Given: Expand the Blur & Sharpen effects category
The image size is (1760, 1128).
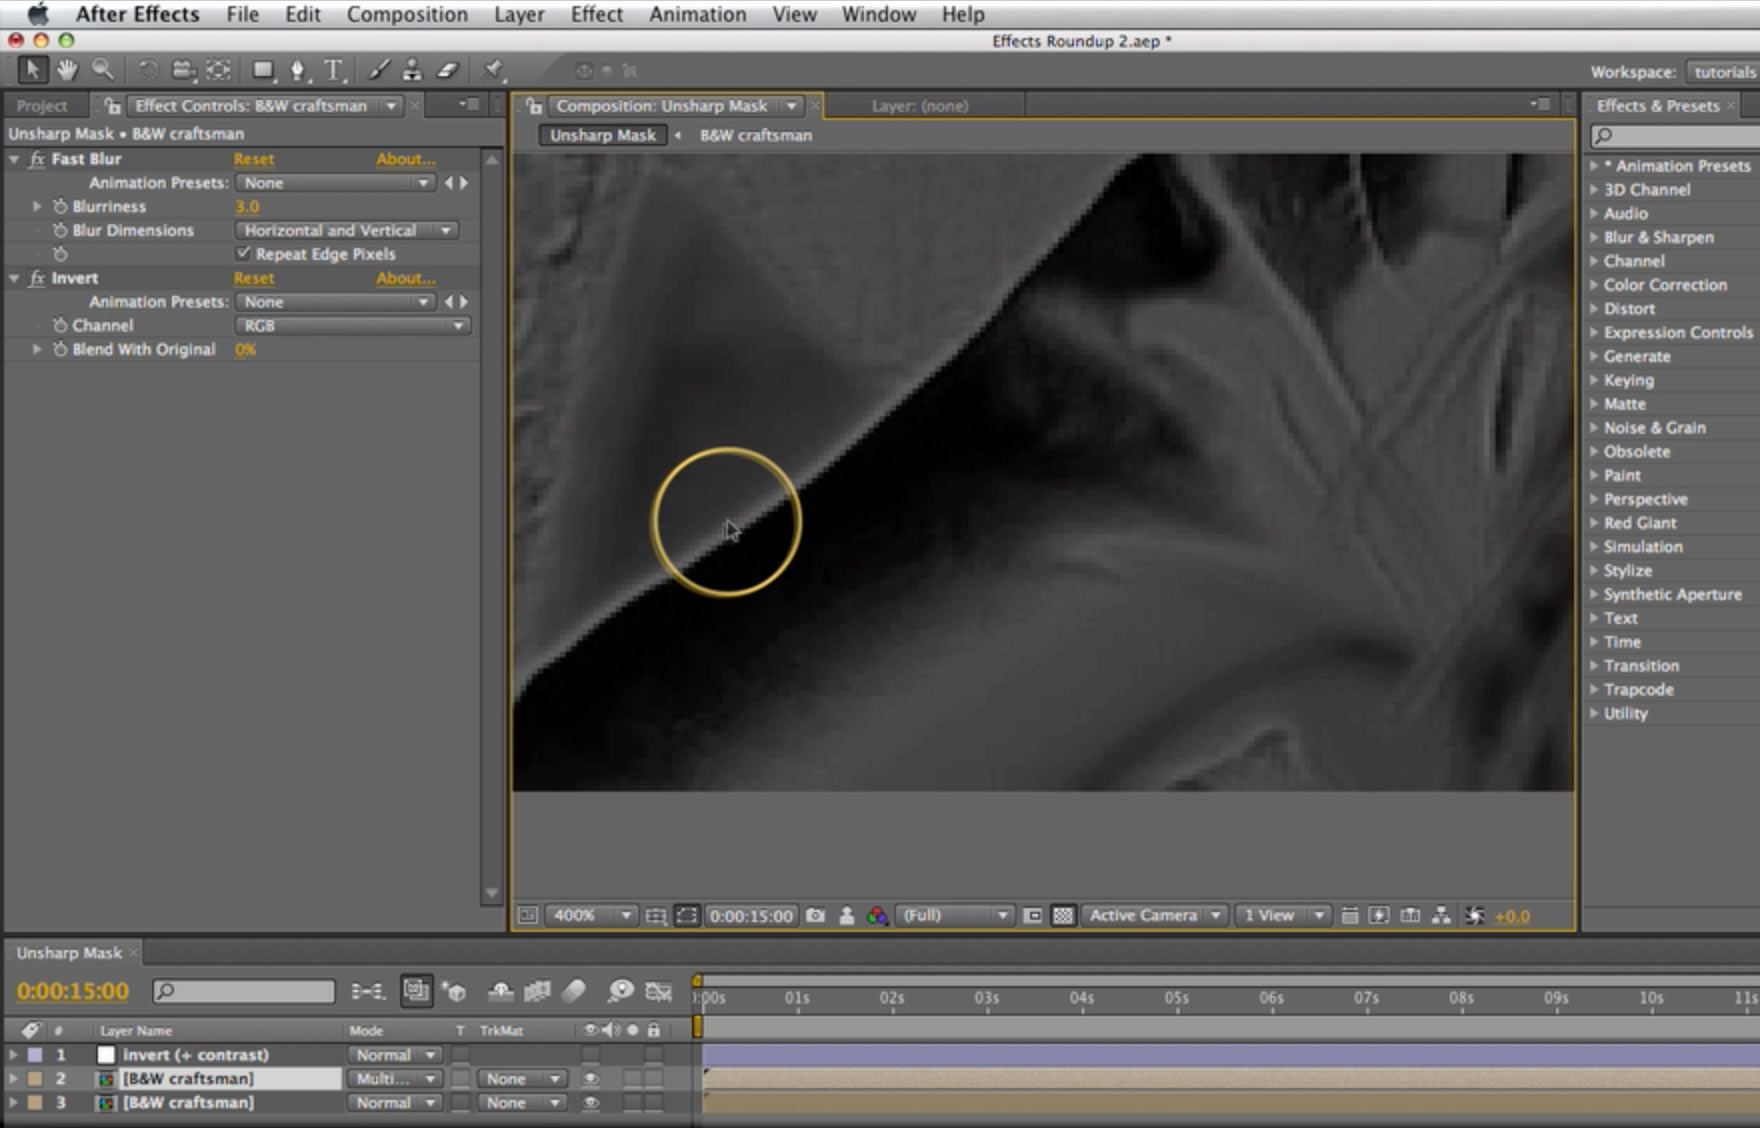Looking at the screenshot, I should pyautogui.click(x=1594, y=237).
